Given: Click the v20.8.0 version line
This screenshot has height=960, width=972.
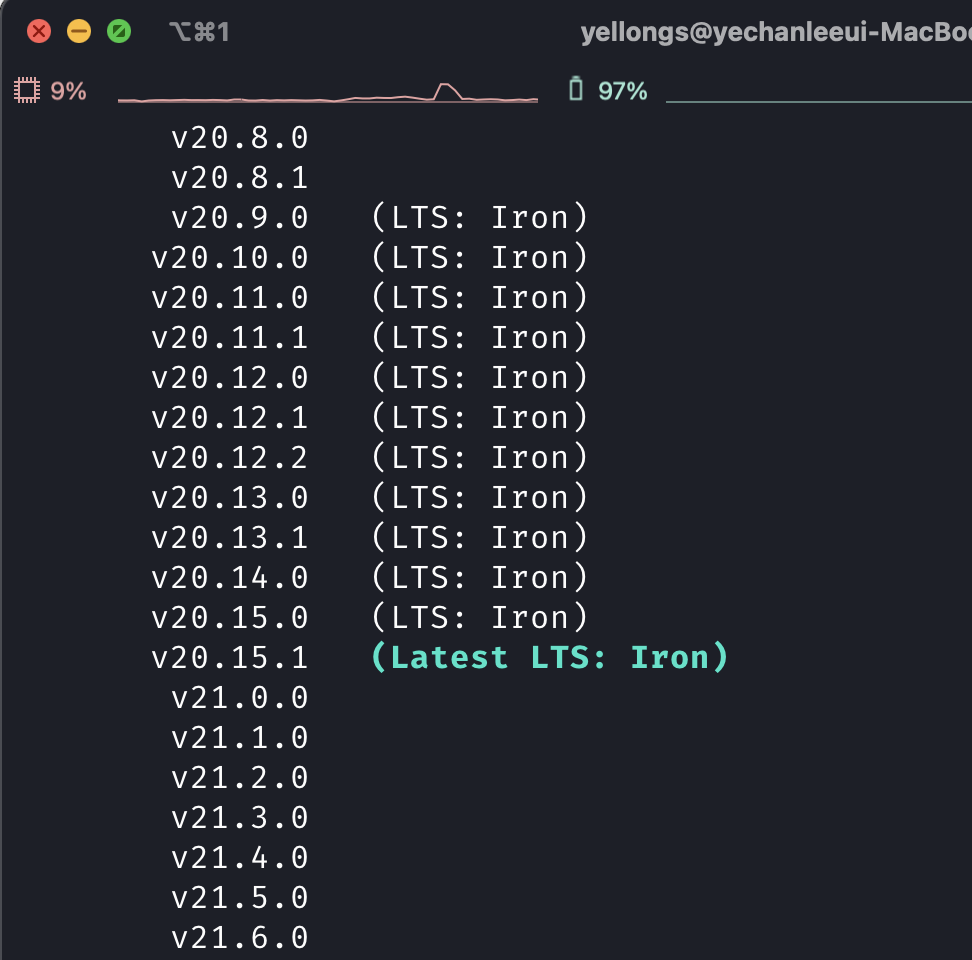Looking at the screenshot, I should click(240, 138).
